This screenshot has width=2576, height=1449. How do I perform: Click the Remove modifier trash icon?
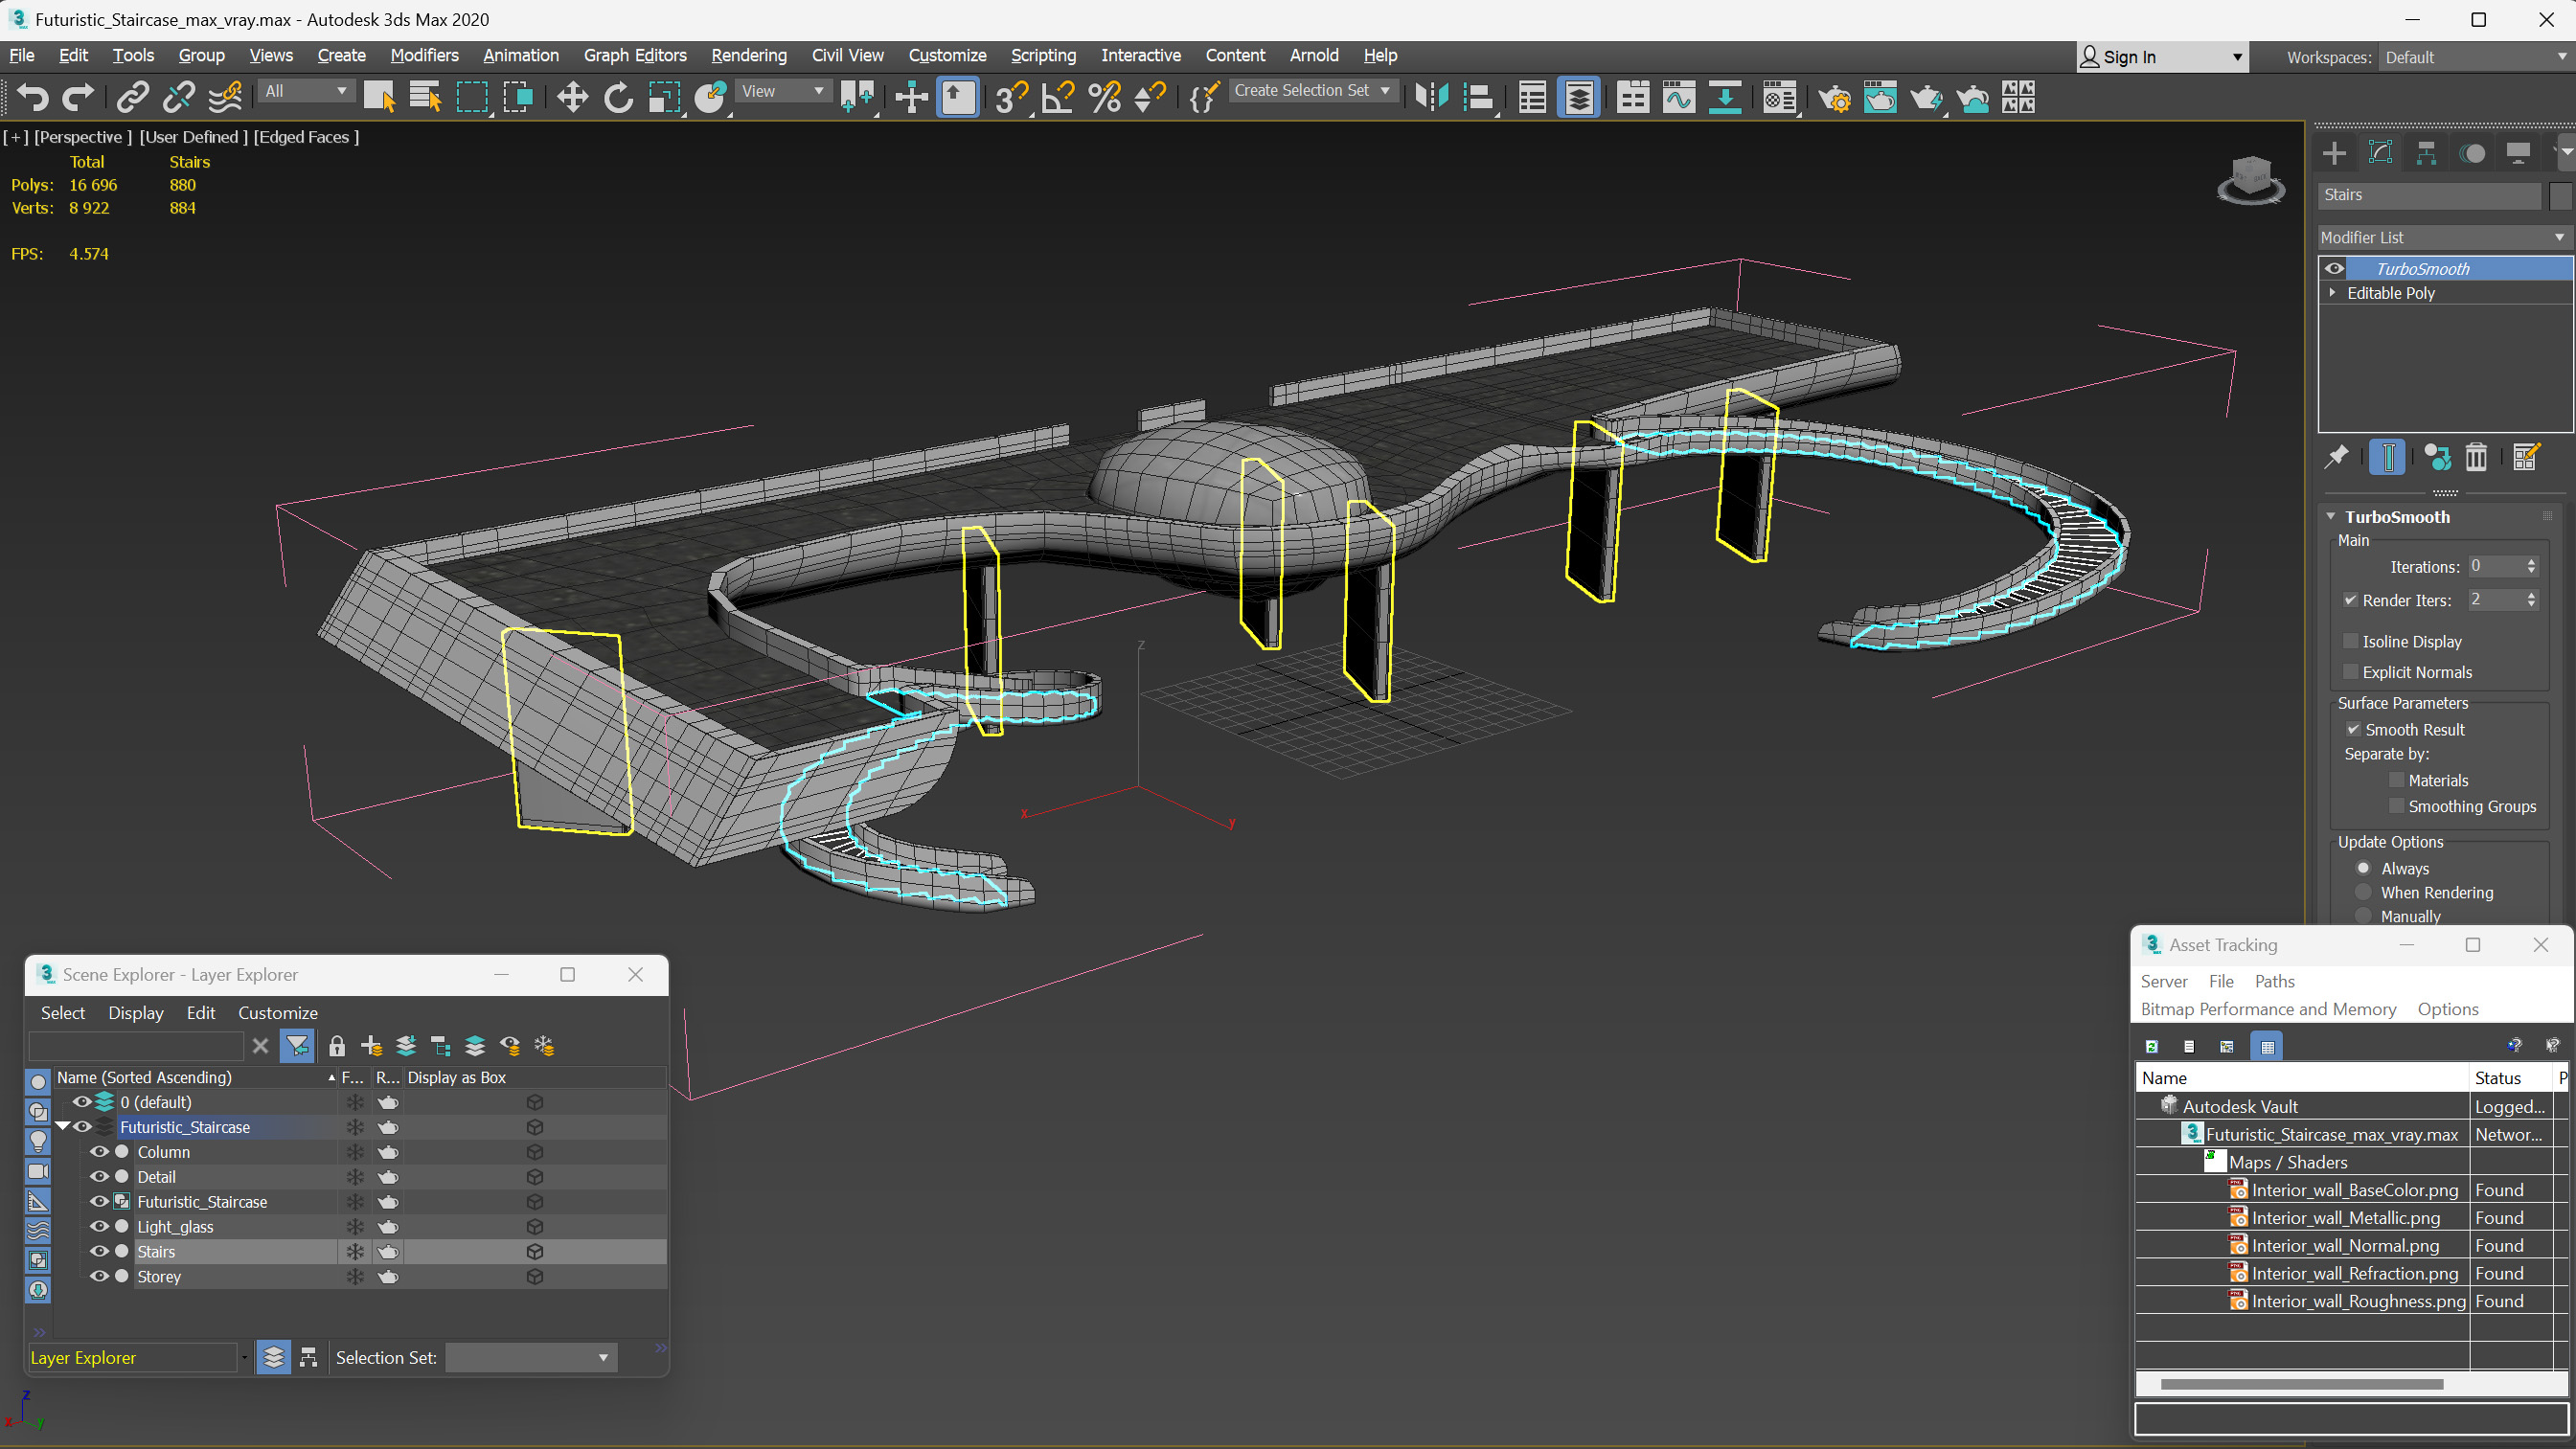coord(2476,457)
